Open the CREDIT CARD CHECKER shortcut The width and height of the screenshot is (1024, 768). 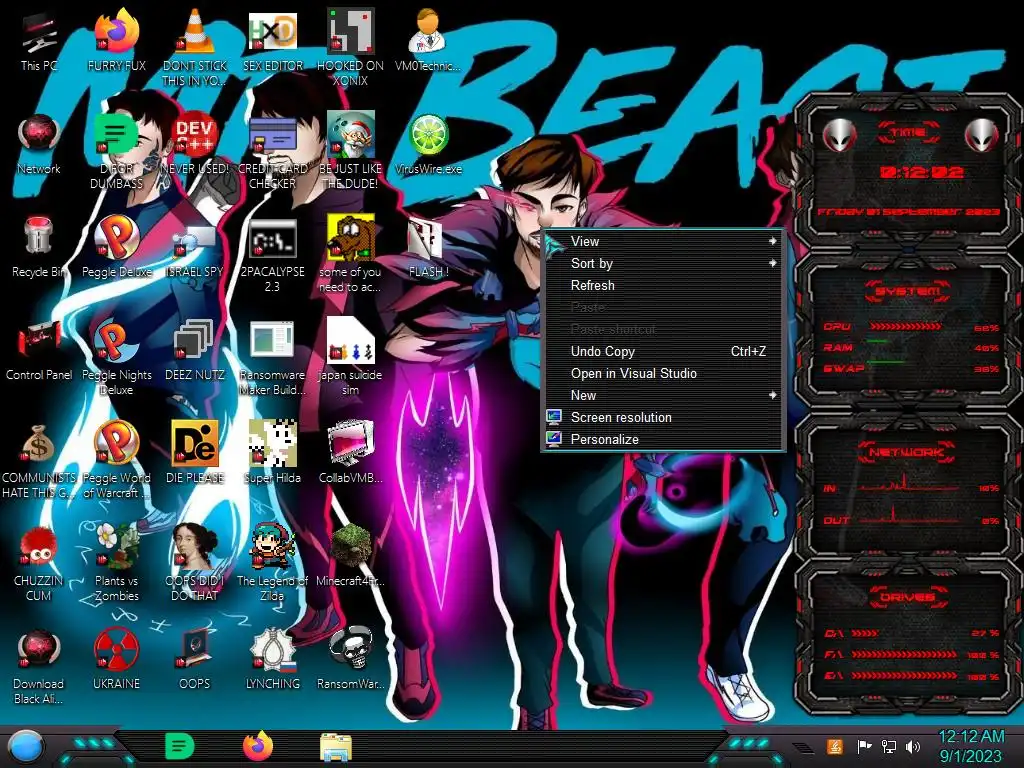click(272, 150)
